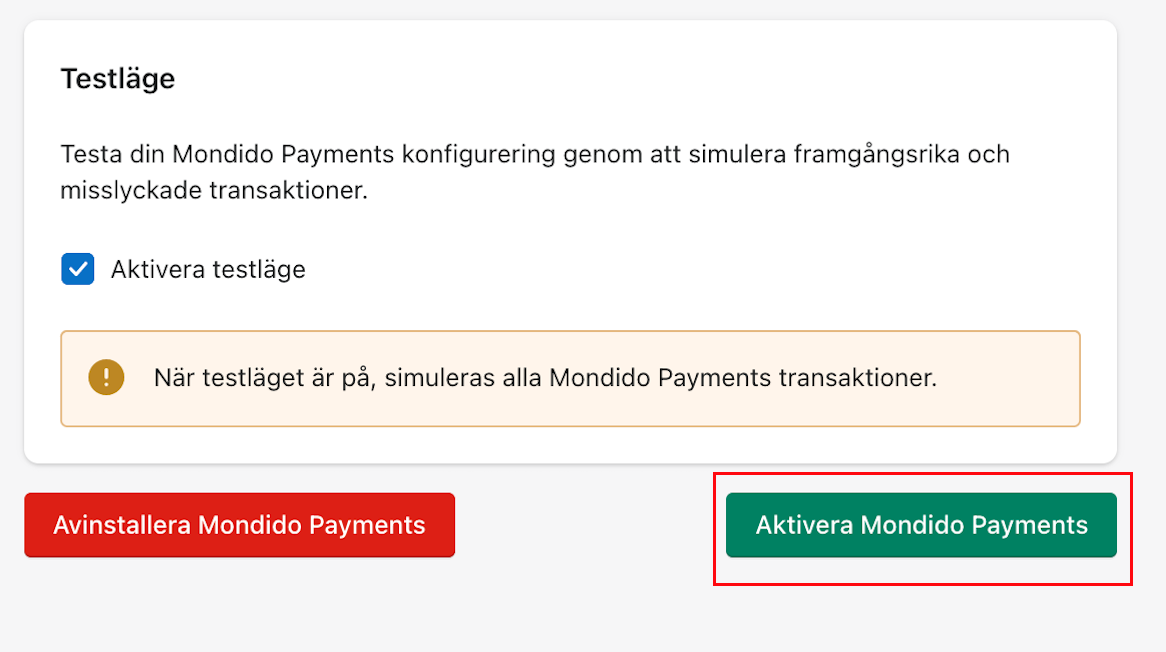Image resolution: width=1166 pixels, height=652 pixels.
Task: Click the orange-bordered notice box
Action: (570, 378)
